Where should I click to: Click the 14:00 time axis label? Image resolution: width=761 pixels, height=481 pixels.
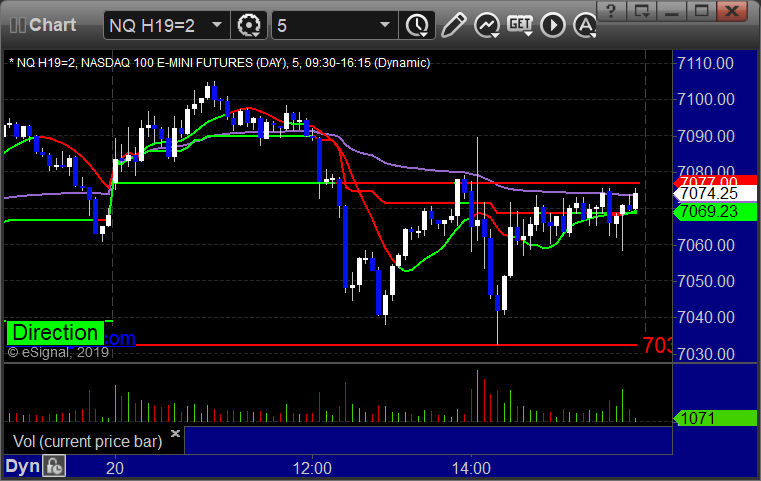click(471, 468)
